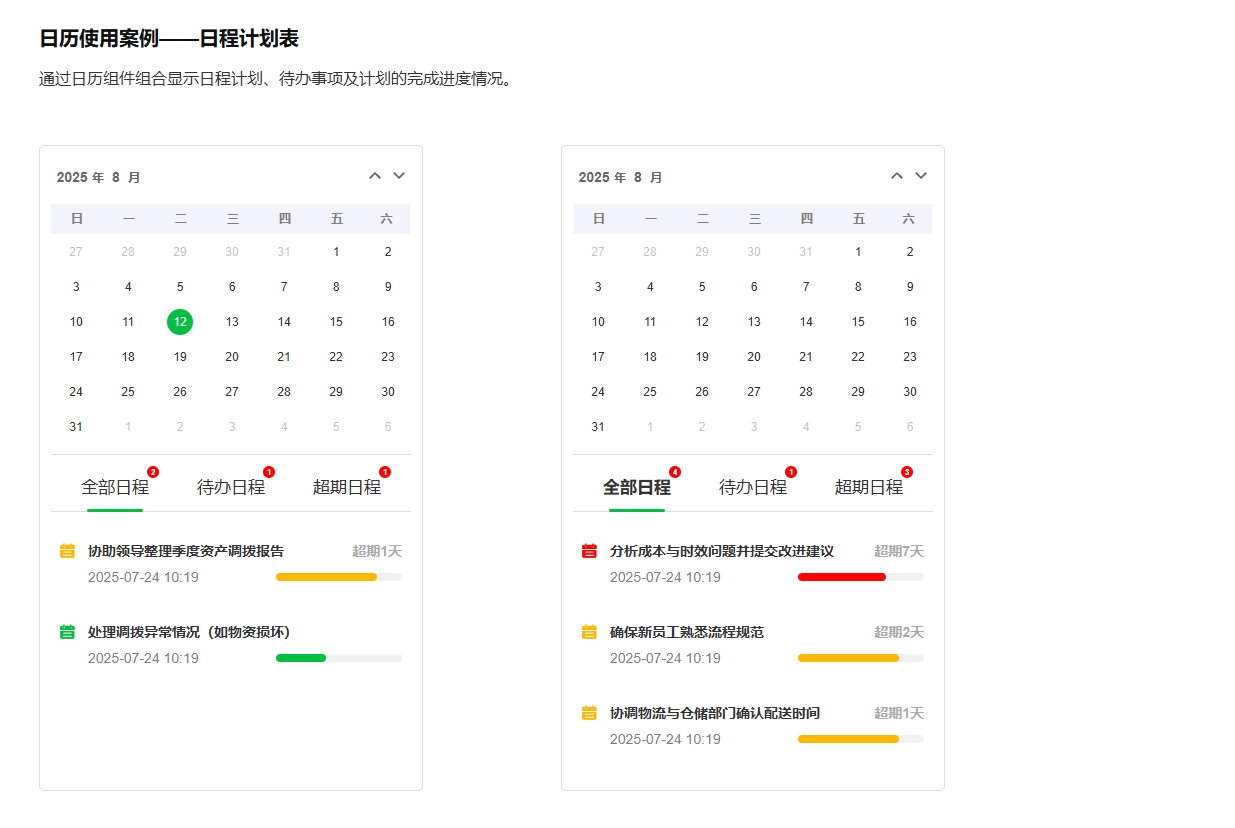This screenshot has height=828, width=1235.
Task: Click calendar icon beside 协调物流与仓储部门确认配送时间
Action: point(589,713)
